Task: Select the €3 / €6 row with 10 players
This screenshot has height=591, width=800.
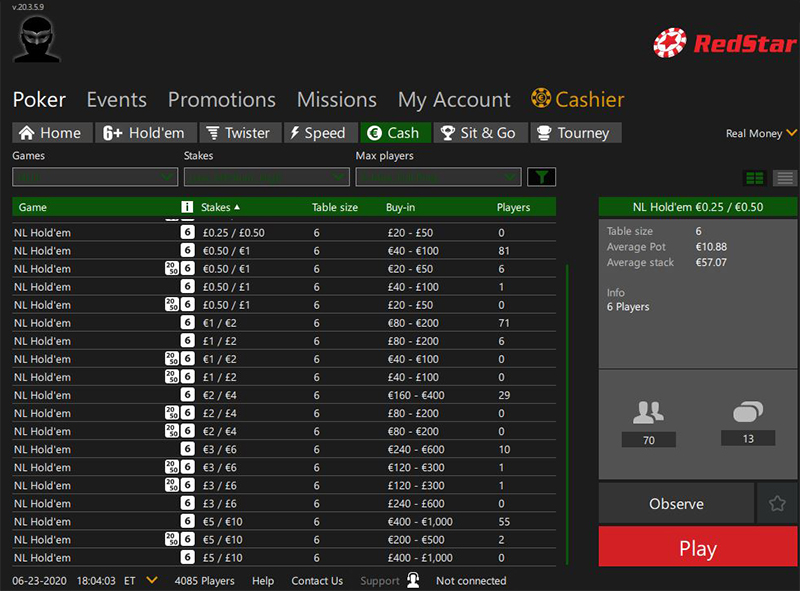Action: (x=284, y=449)
